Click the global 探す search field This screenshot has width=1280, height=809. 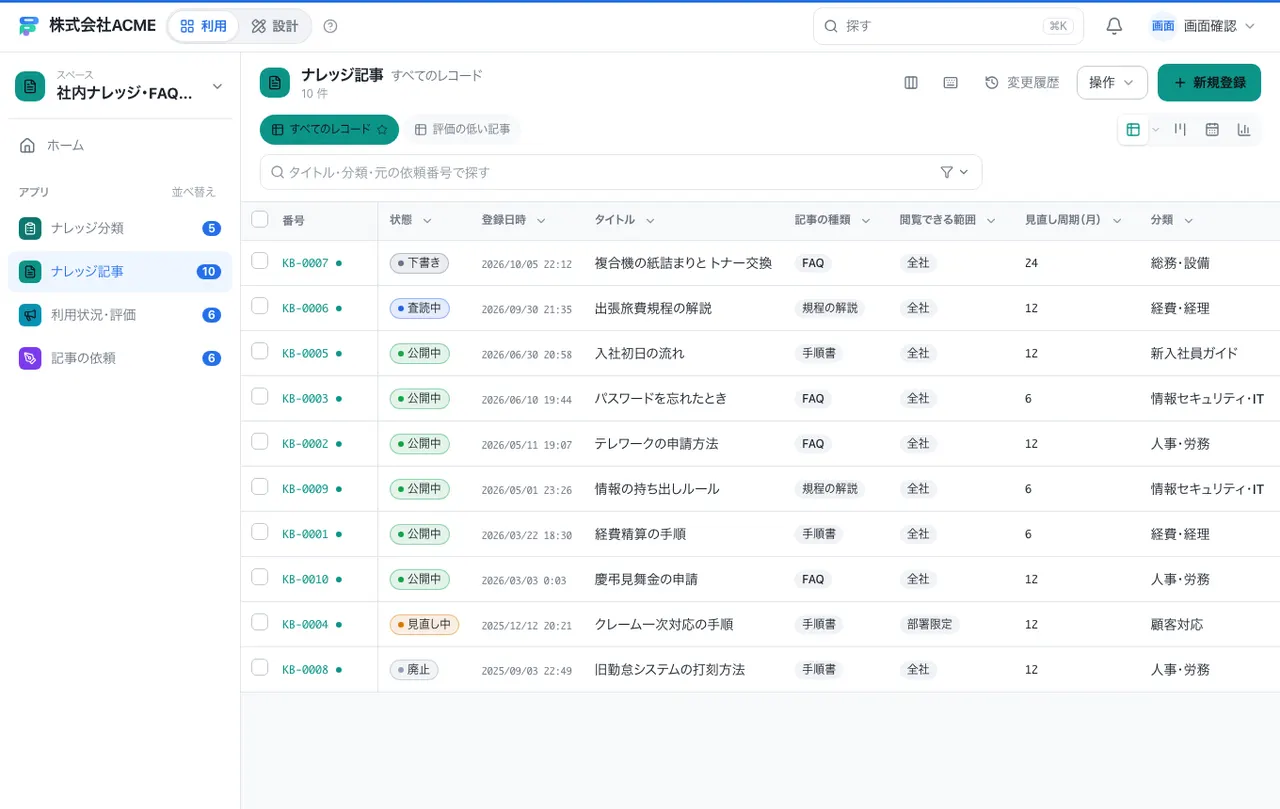tap(948, 26)
